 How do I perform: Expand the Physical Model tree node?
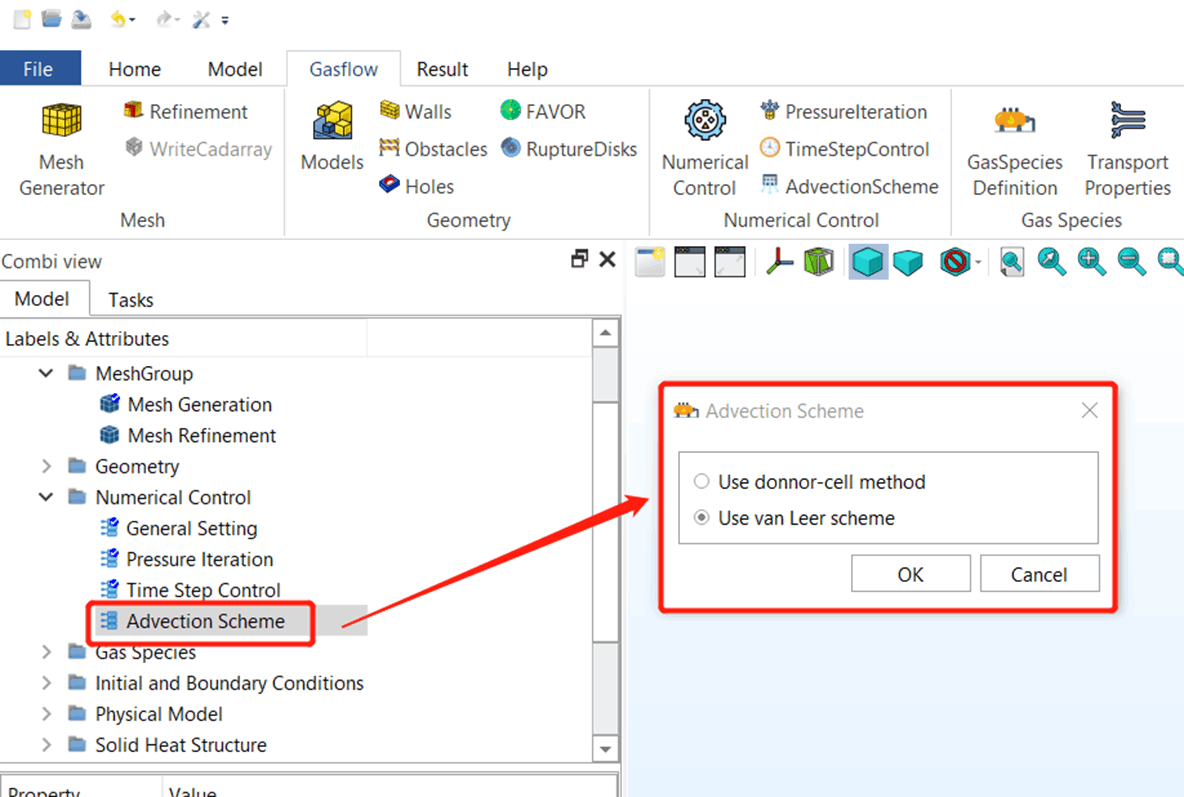click(46, 714)
